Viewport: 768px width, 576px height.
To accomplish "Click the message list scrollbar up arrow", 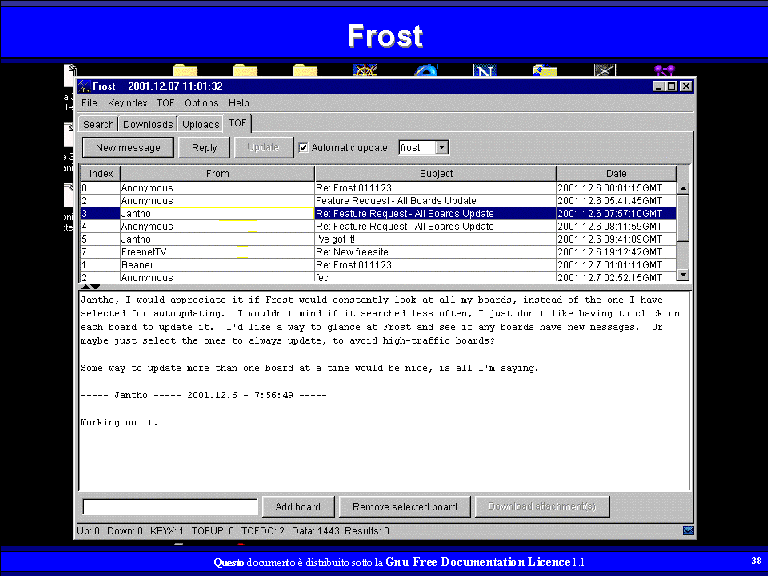I will (683, 188).
